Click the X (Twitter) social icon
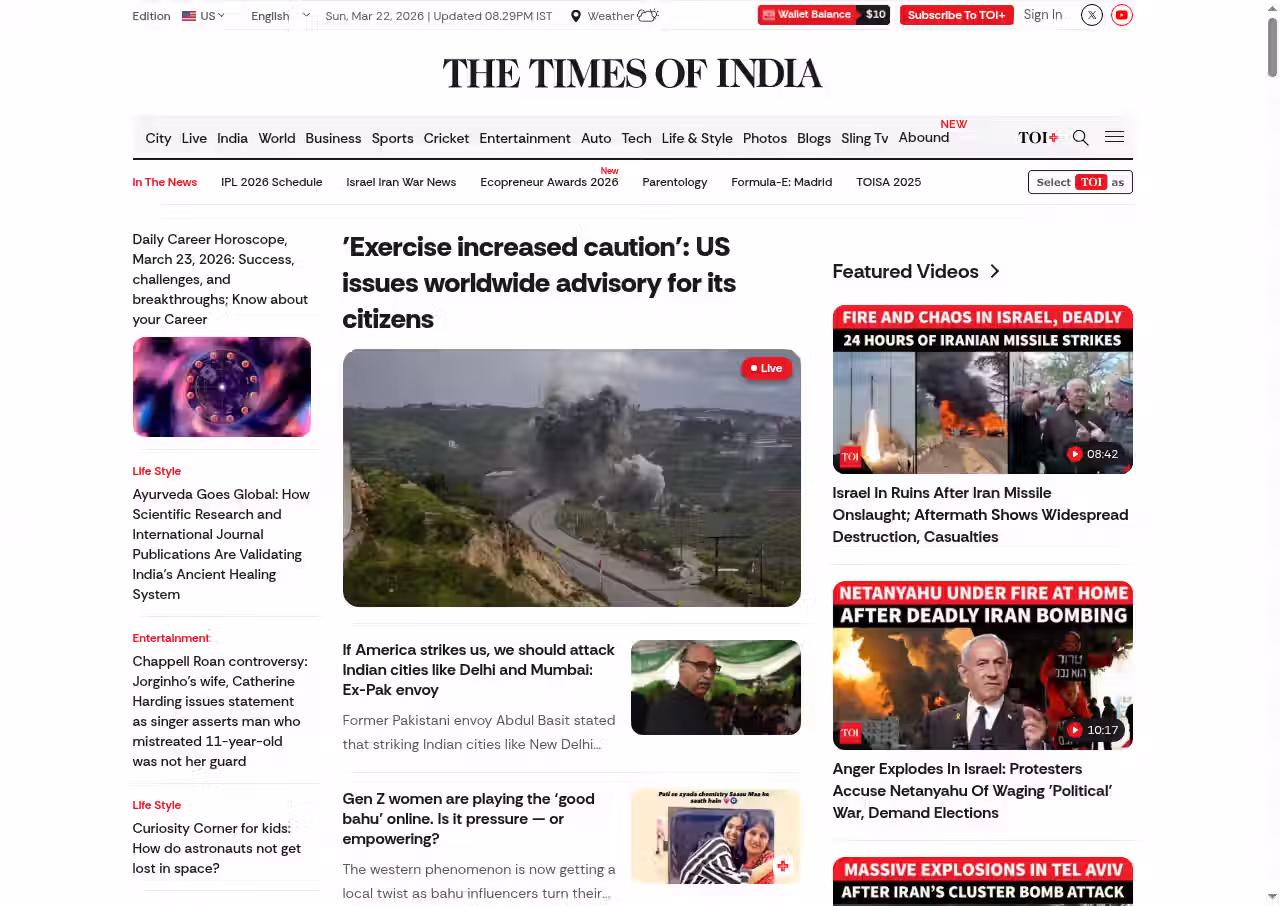This screenshot has width=1280, height=906. pos(1092,15)
